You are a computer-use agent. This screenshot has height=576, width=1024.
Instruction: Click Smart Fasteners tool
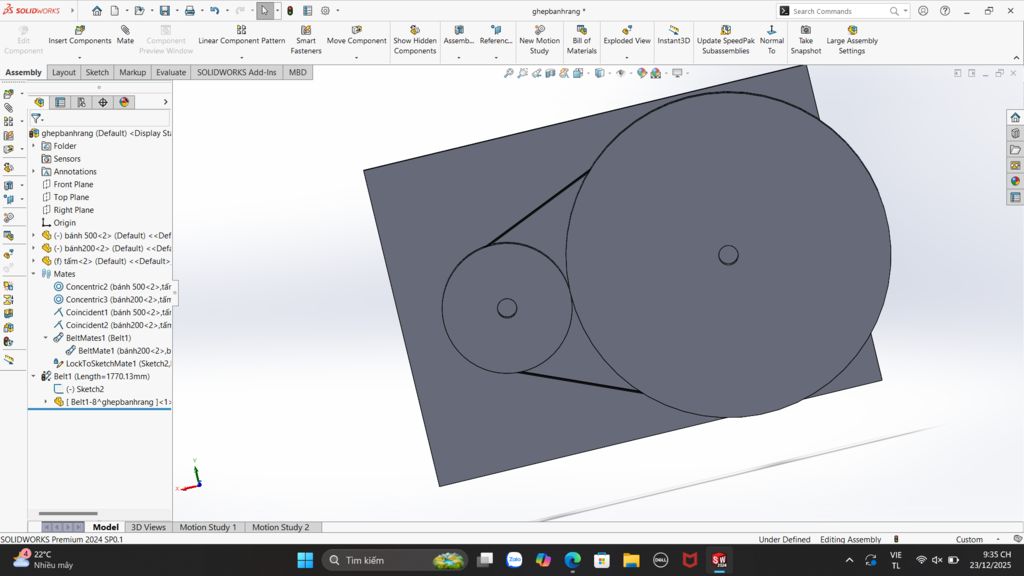[306, 40]
